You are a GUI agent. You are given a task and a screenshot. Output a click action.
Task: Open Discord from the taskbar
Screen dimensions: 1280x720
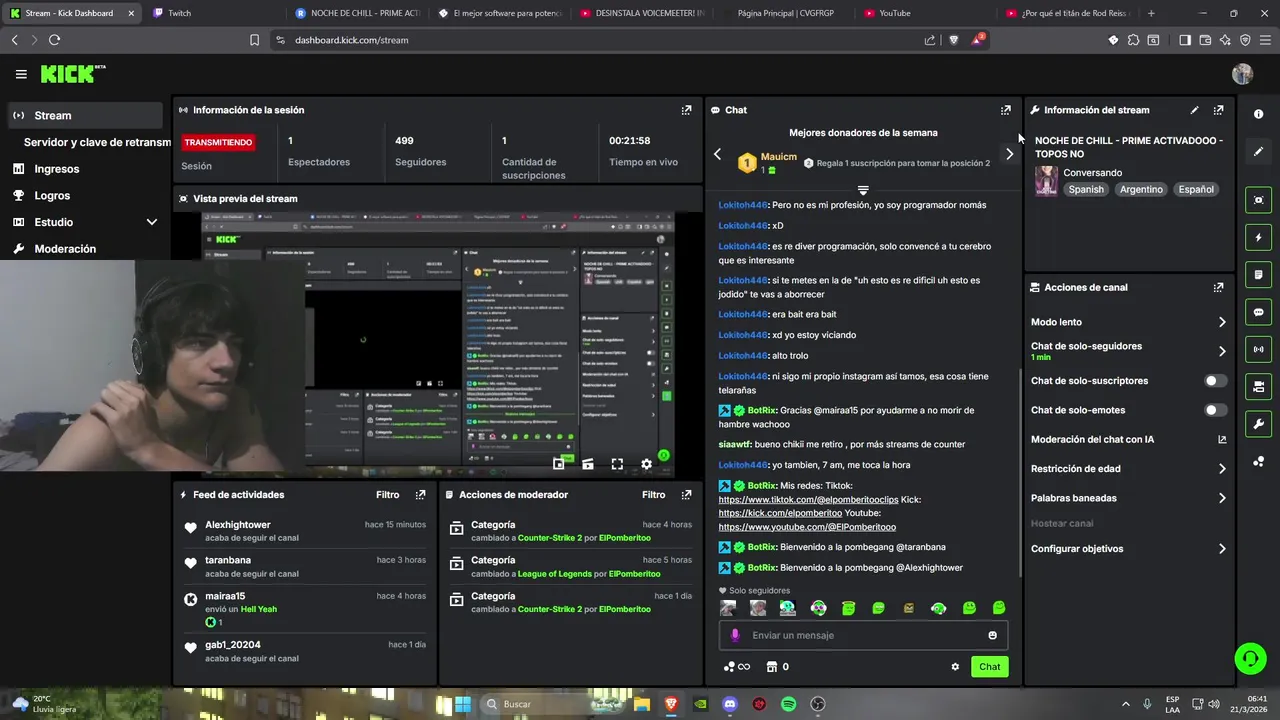[x=730, y=704]
